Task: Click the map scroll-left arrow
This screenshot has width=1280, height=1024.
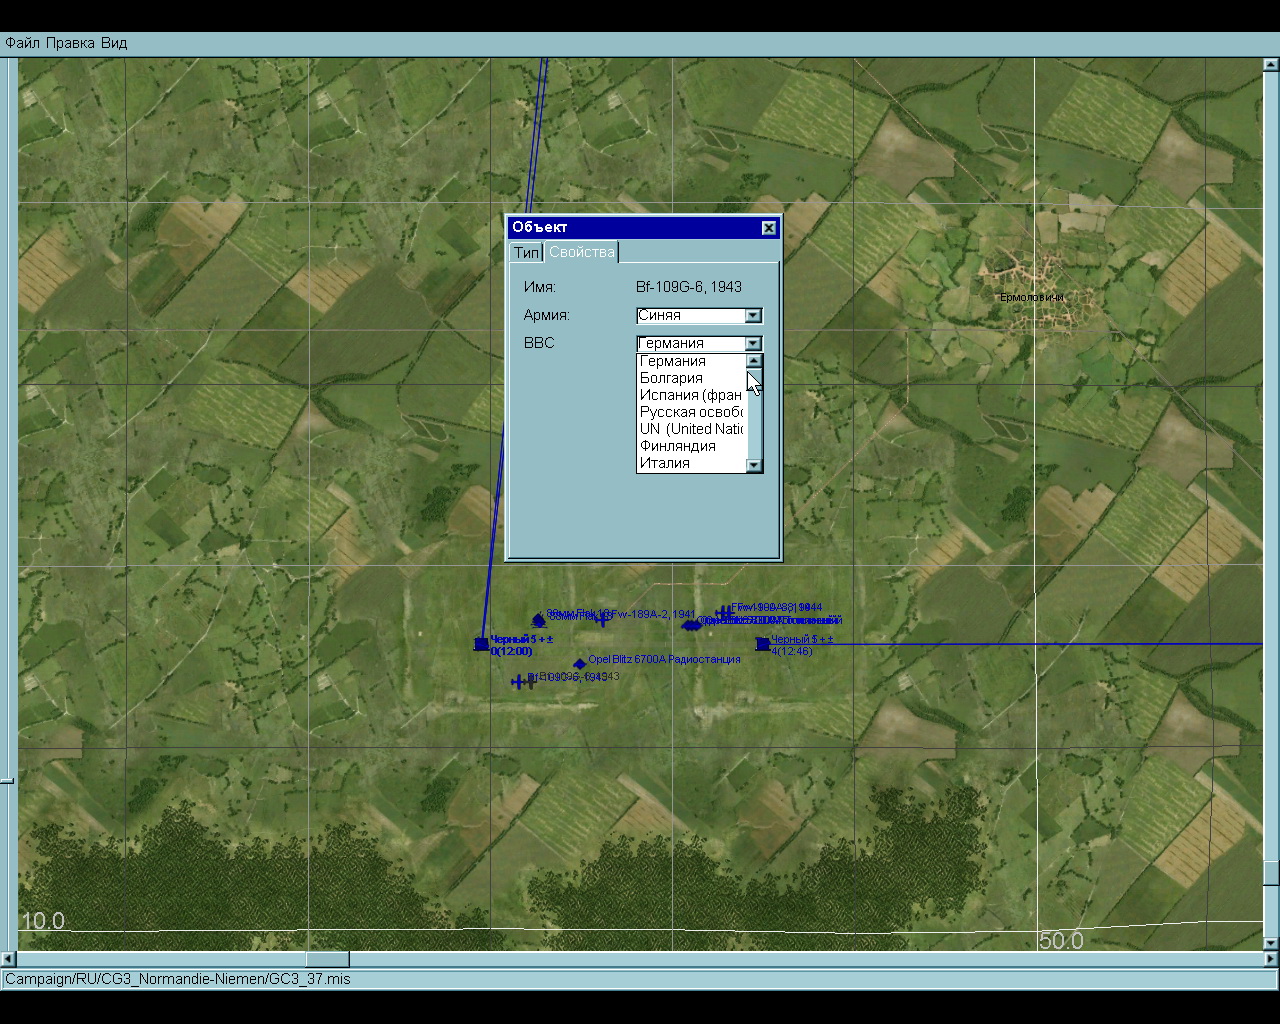Action: pos(9,960)
